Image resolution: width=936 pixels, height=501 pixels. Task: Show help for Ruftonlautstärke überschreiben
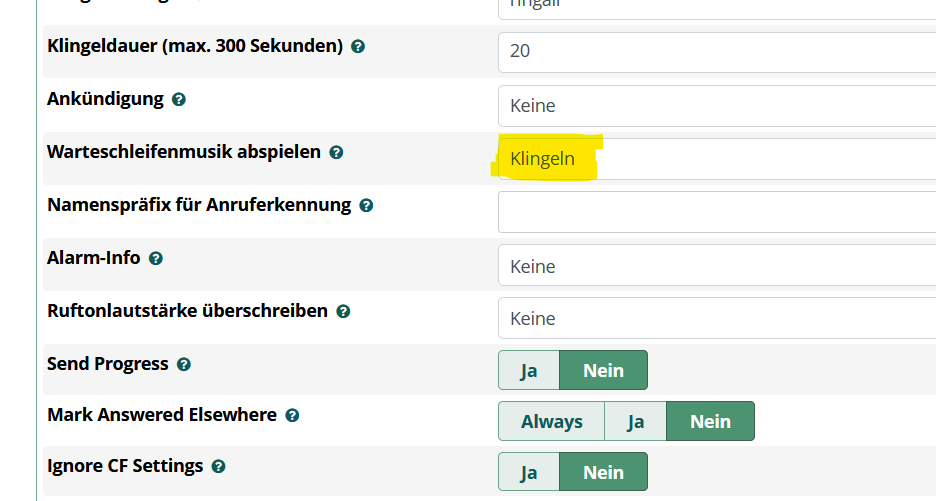(343, 312)
